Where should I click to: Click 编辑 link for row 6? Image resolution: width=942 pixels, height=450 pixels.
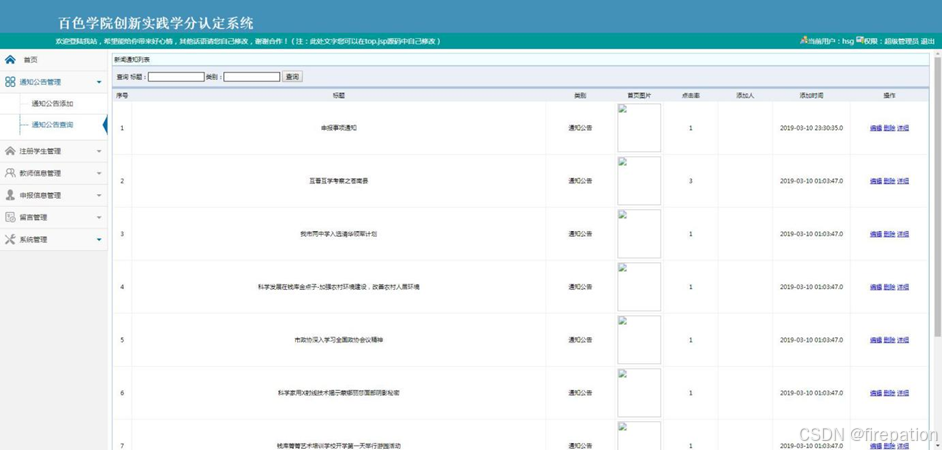[875, 393]
